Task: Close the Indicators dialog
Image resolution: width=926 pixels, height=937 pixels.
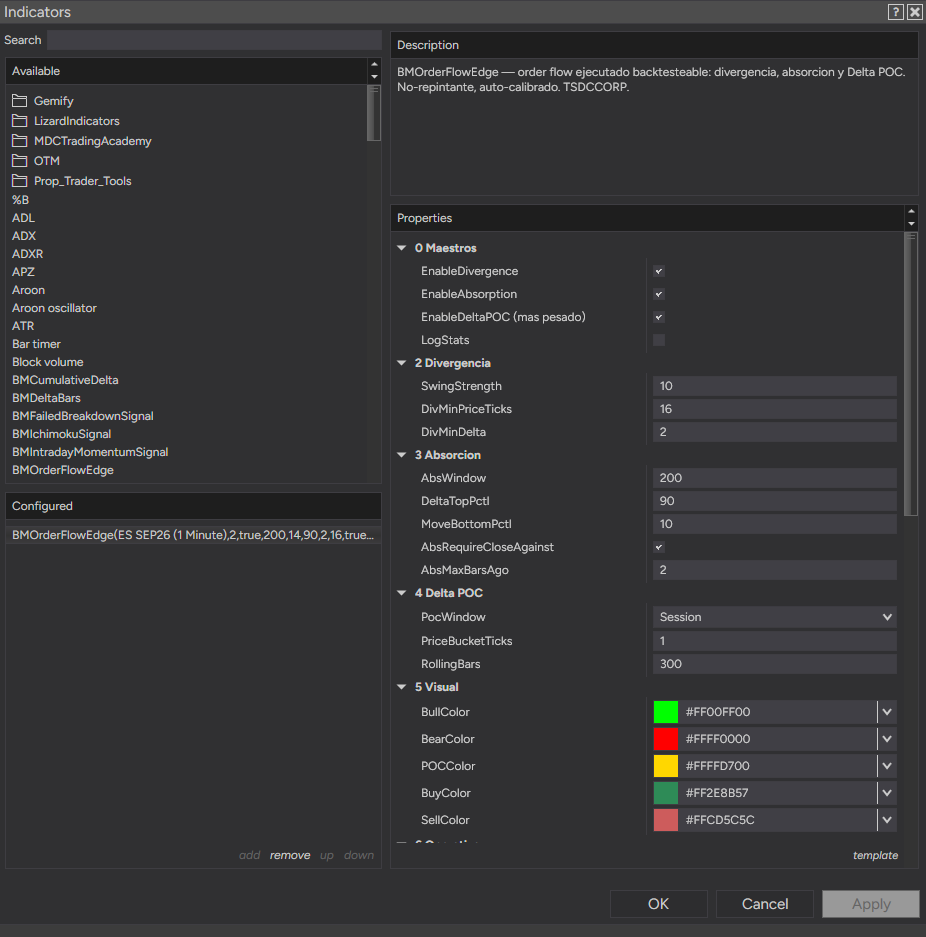Action: 915,12
